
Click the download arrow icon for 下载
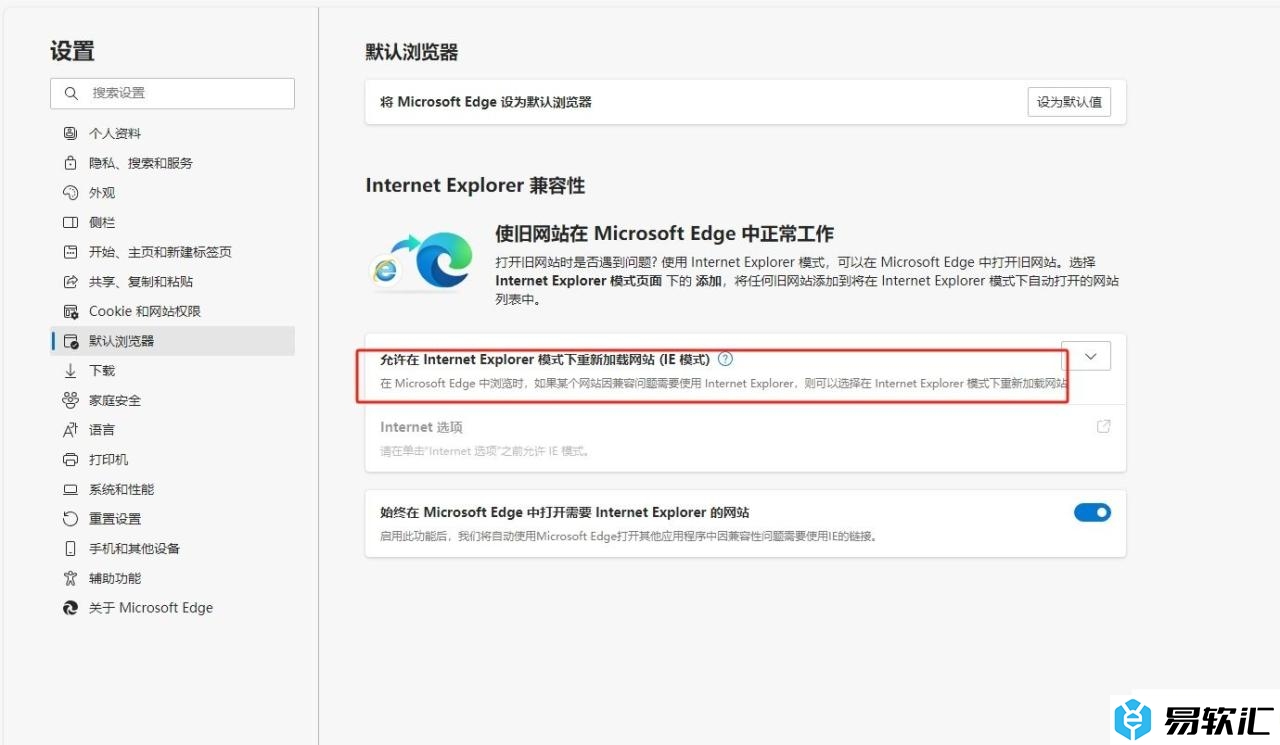pyautogui.click(x=70, y=371)
